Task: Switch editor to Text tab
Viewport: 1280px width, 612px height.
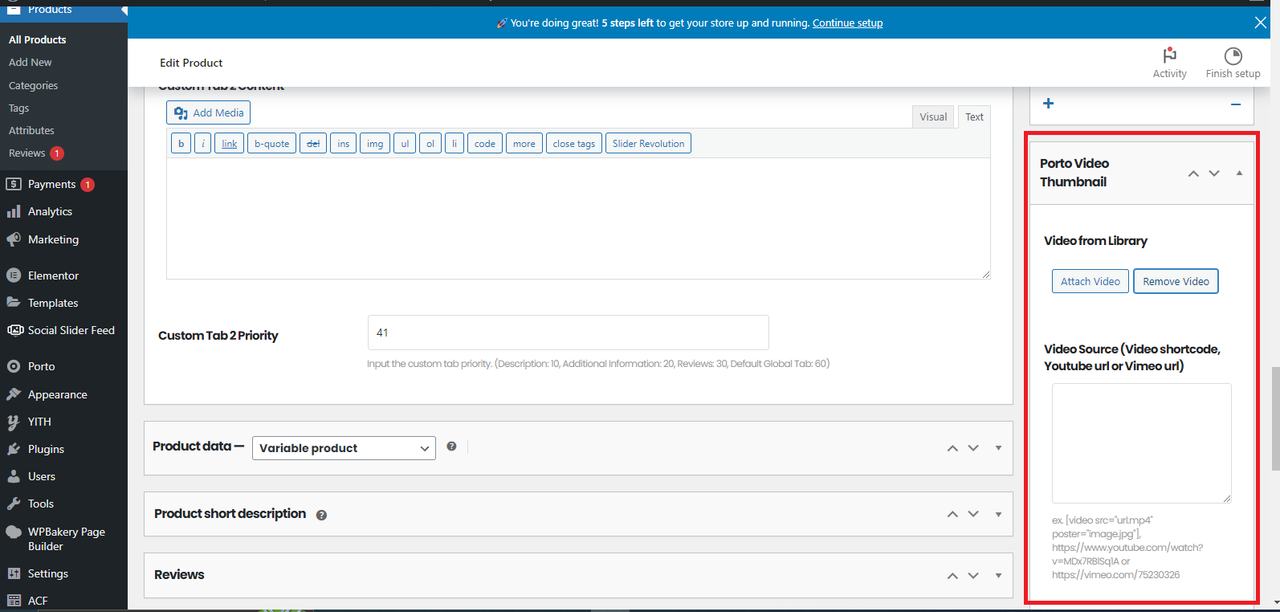Action: pyautogui.click(x=974, y=117)
